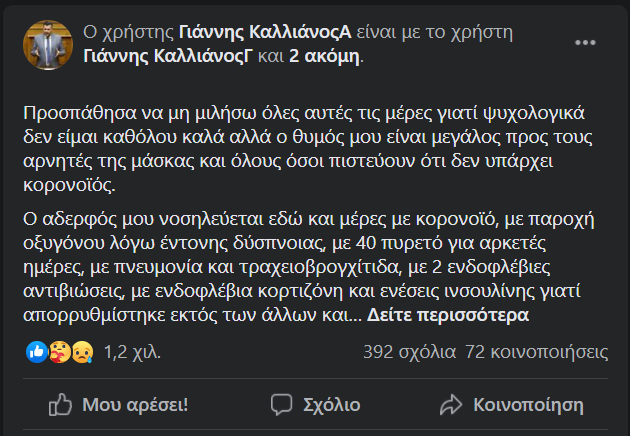Viewport: 630px width, 436px height.
Task: View the 1,2 χιλ. reactions list
Action: pos(132,352)
